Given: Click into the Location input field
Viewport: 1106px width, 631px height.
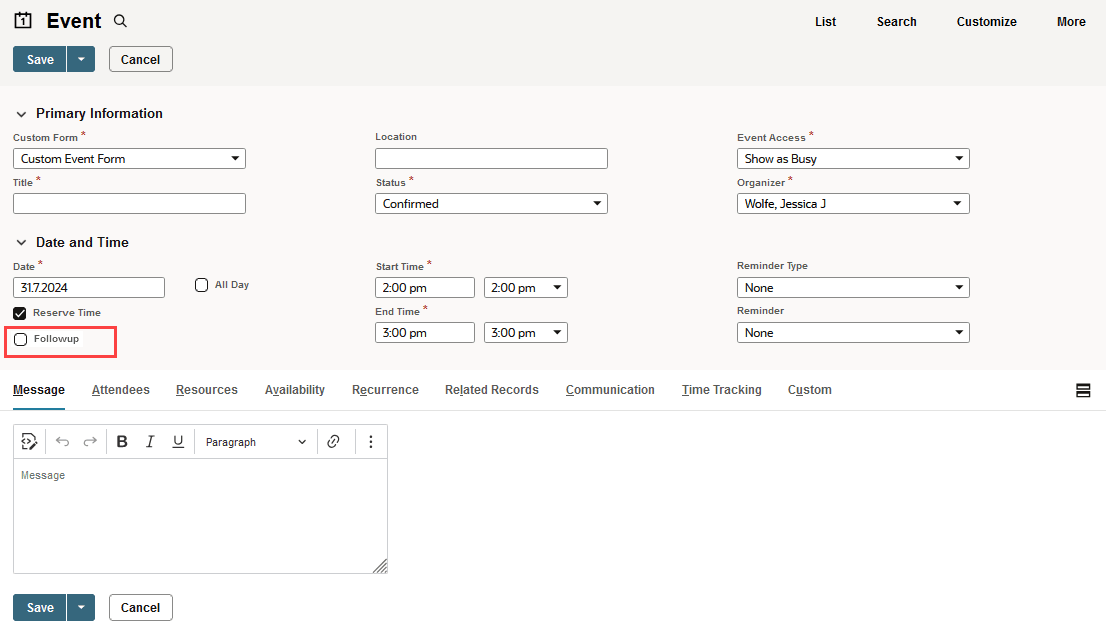Looking at the screenshot, I should pyautogui.click(x=491, y=159).
